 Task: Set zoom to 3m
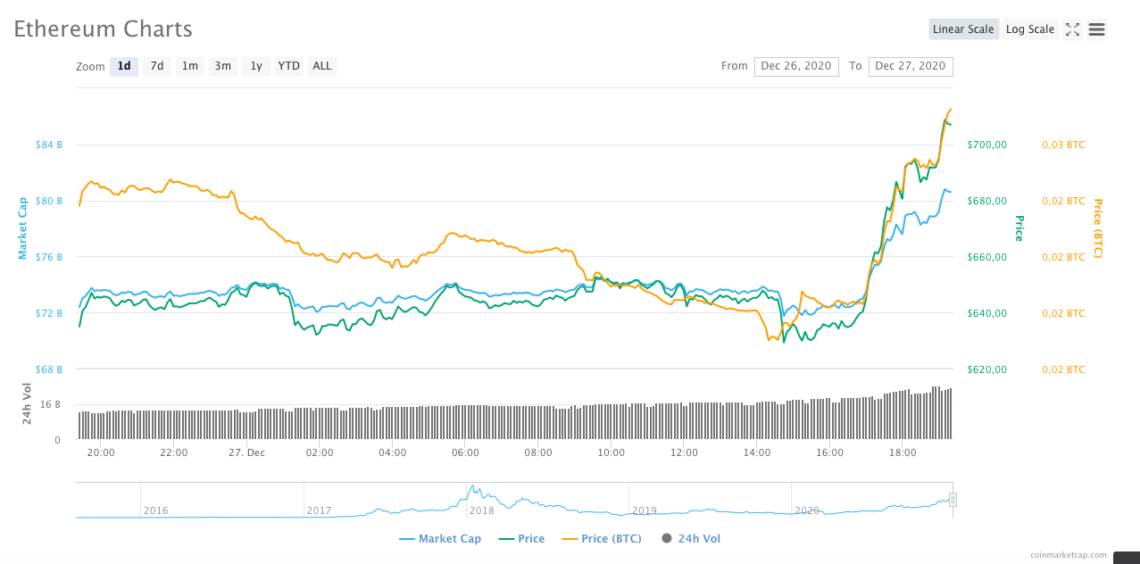(223, 66)
